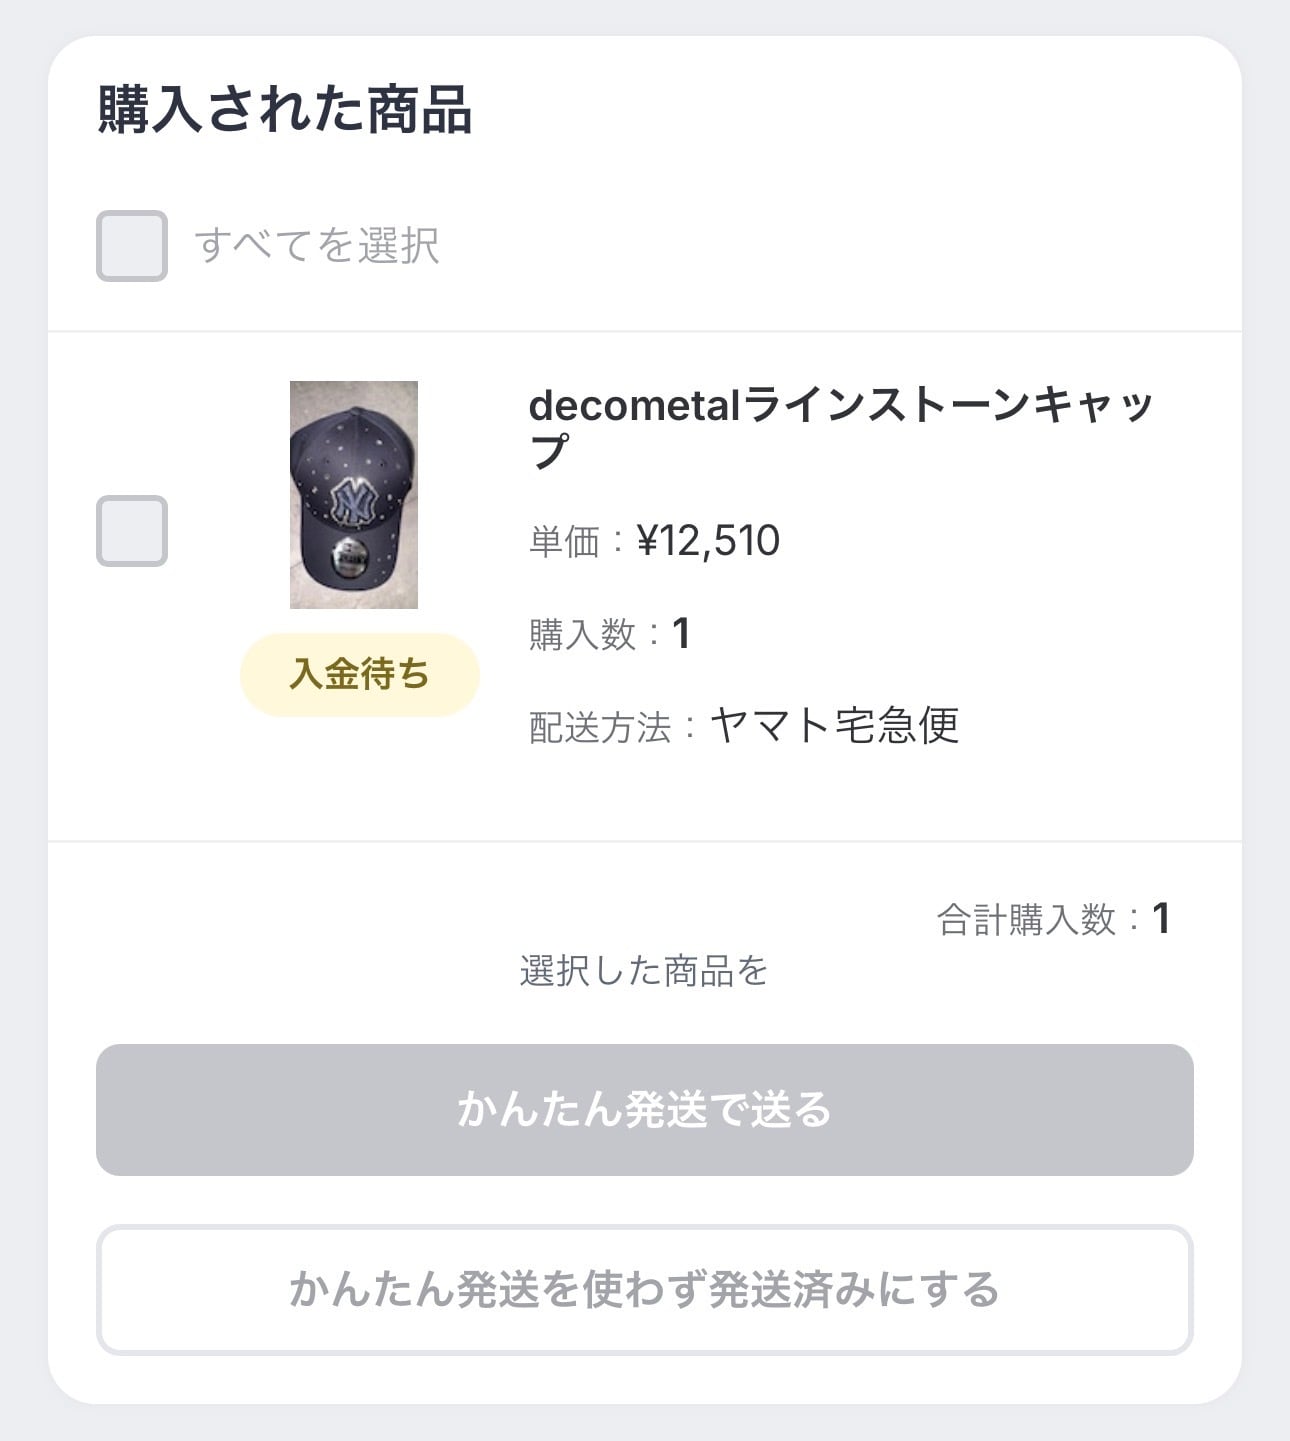Image resolution: width=1290 pixels, height=1441 pixels.
Task: Click the 入金待ち status badge
Action: (359, 675)
